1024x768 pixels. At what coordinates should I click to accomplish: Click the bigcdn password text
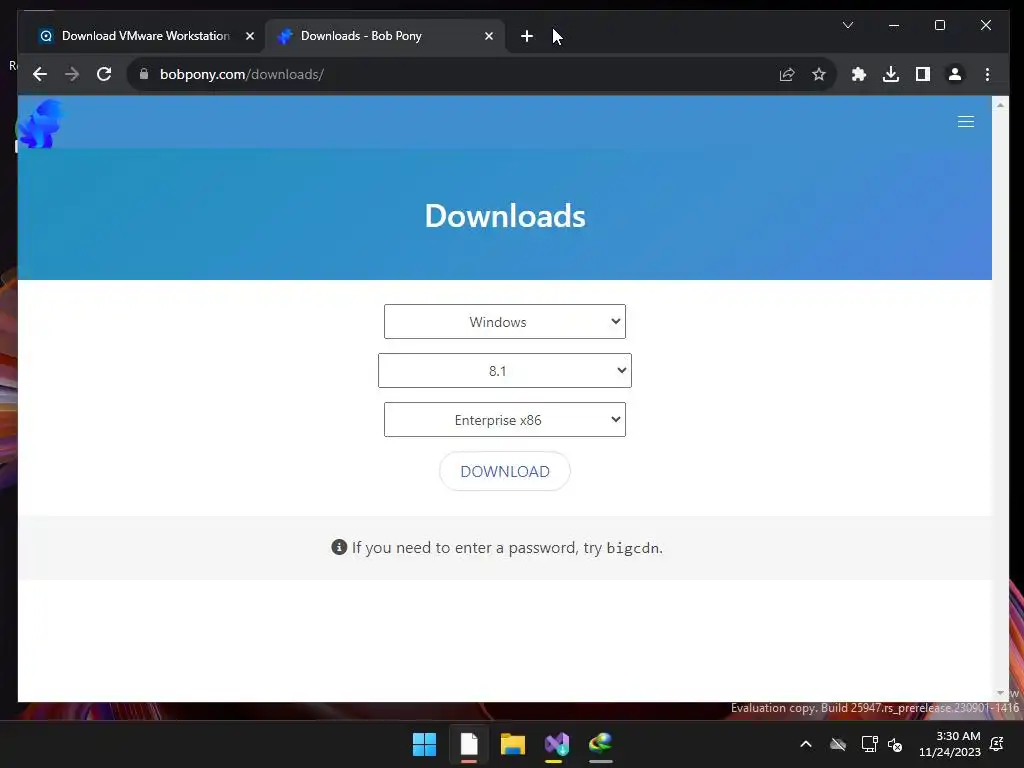[632, 548]
